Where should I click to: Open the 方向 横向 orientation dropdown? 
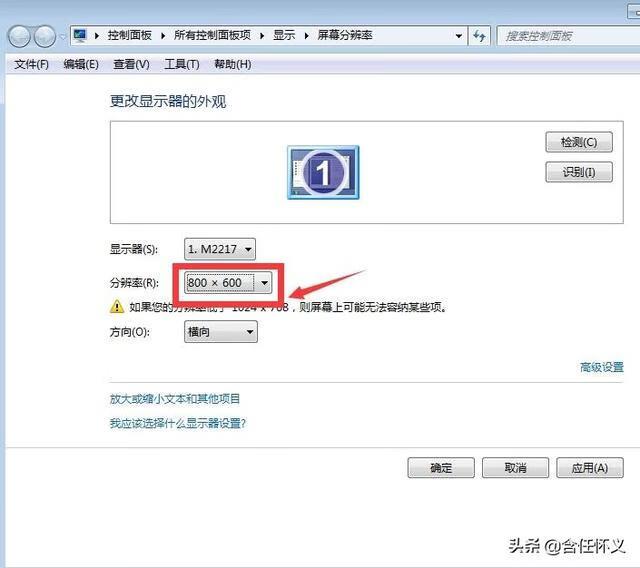click(220, 332)
